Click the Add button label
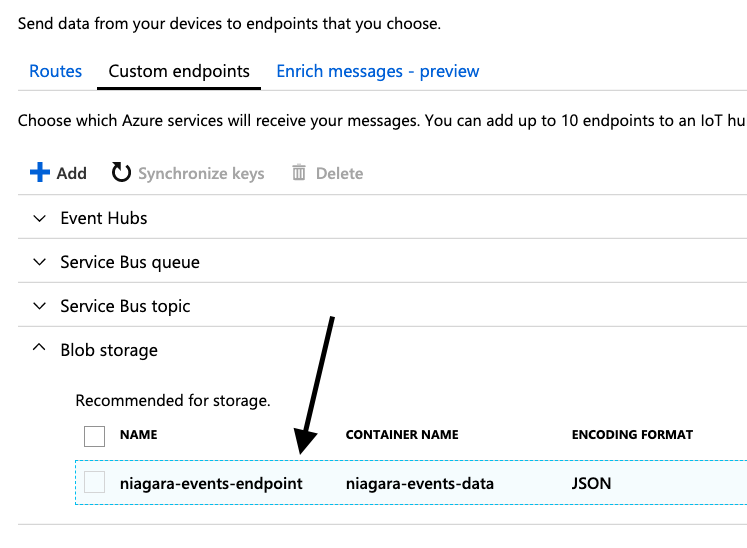Viewport: 747px width, 548px height. (x=71, y=173)
